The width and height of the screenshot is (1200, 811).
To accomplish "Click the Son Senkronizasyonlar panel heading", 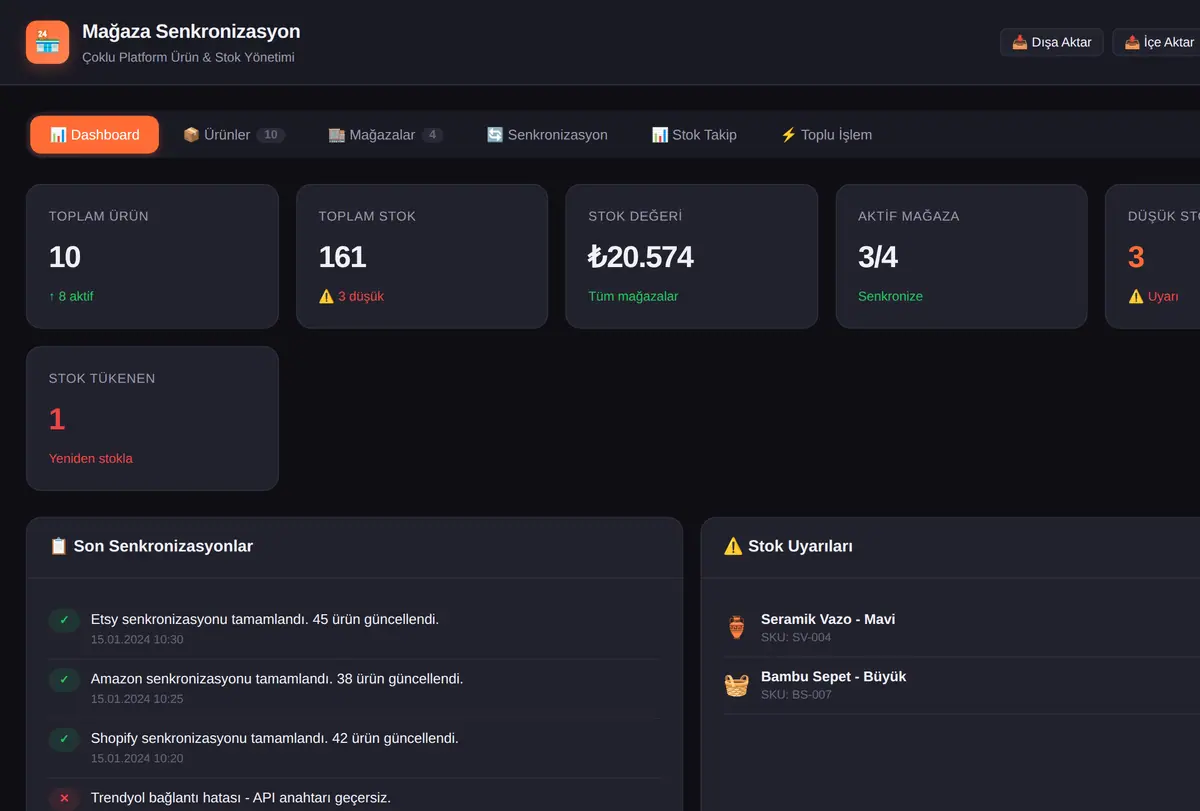I will tap(151, 546).
